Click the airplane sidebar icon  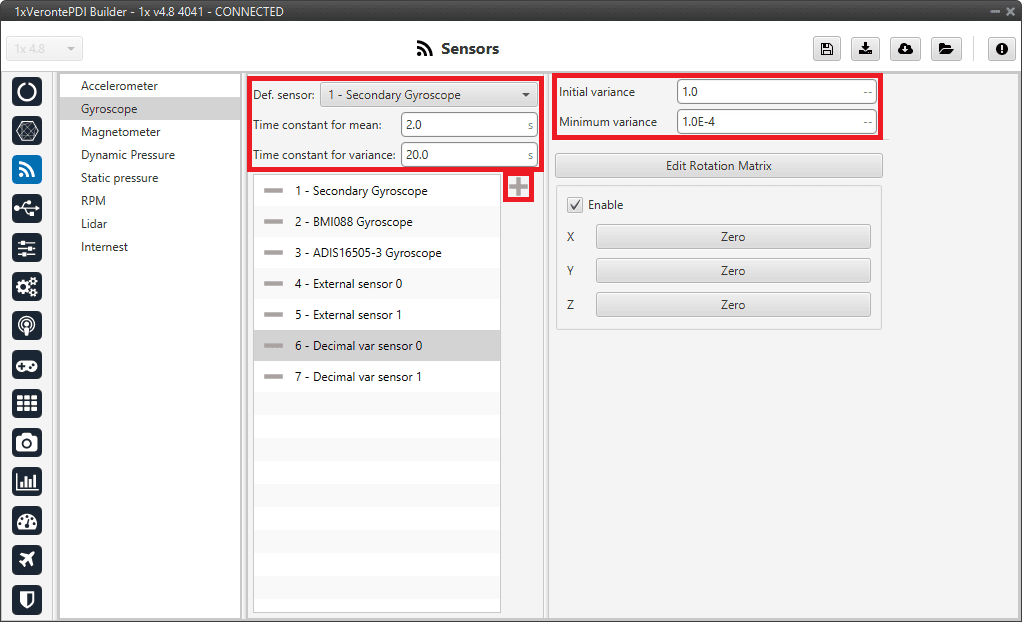[x=27, y=560]
